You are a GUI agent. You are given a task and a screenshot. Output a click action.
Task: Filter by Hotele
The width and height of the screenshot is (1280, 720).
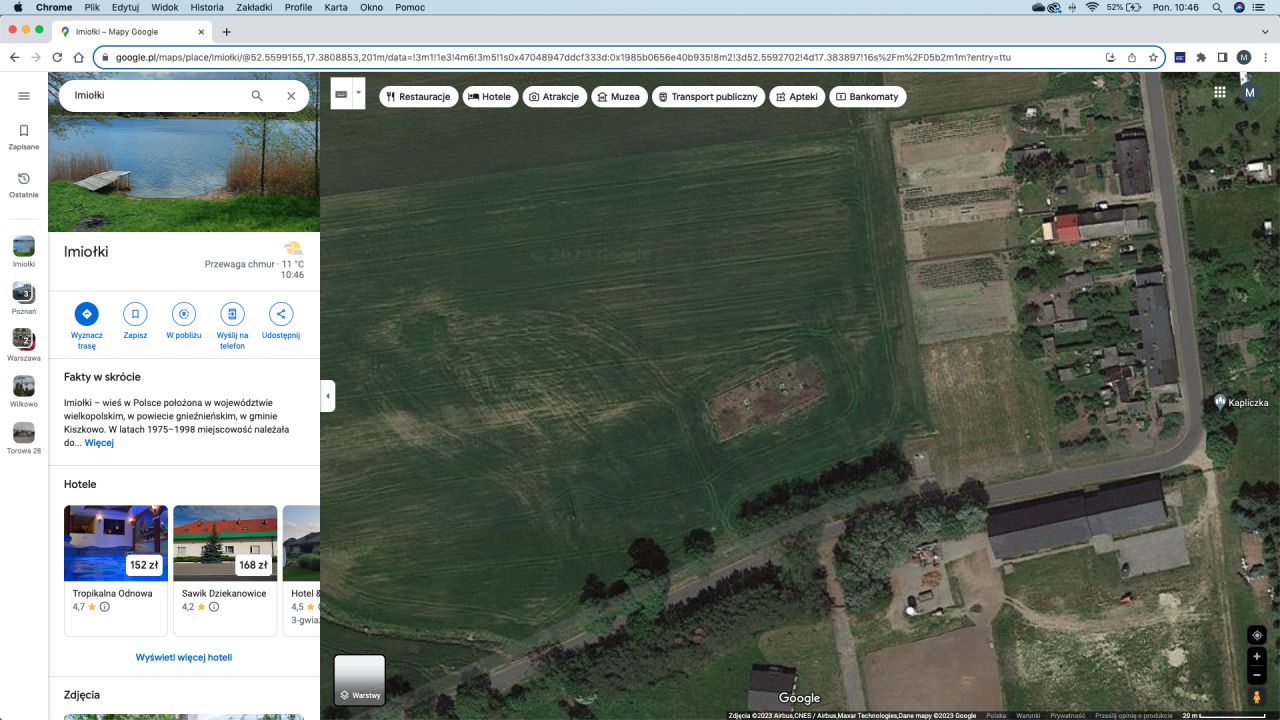tap(490, 97)
